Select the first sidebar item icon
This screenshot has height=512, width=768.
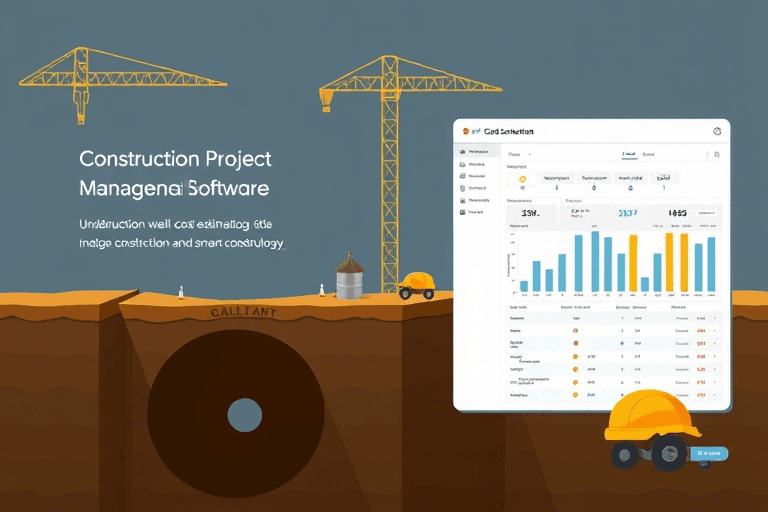[x=462, y=152]
